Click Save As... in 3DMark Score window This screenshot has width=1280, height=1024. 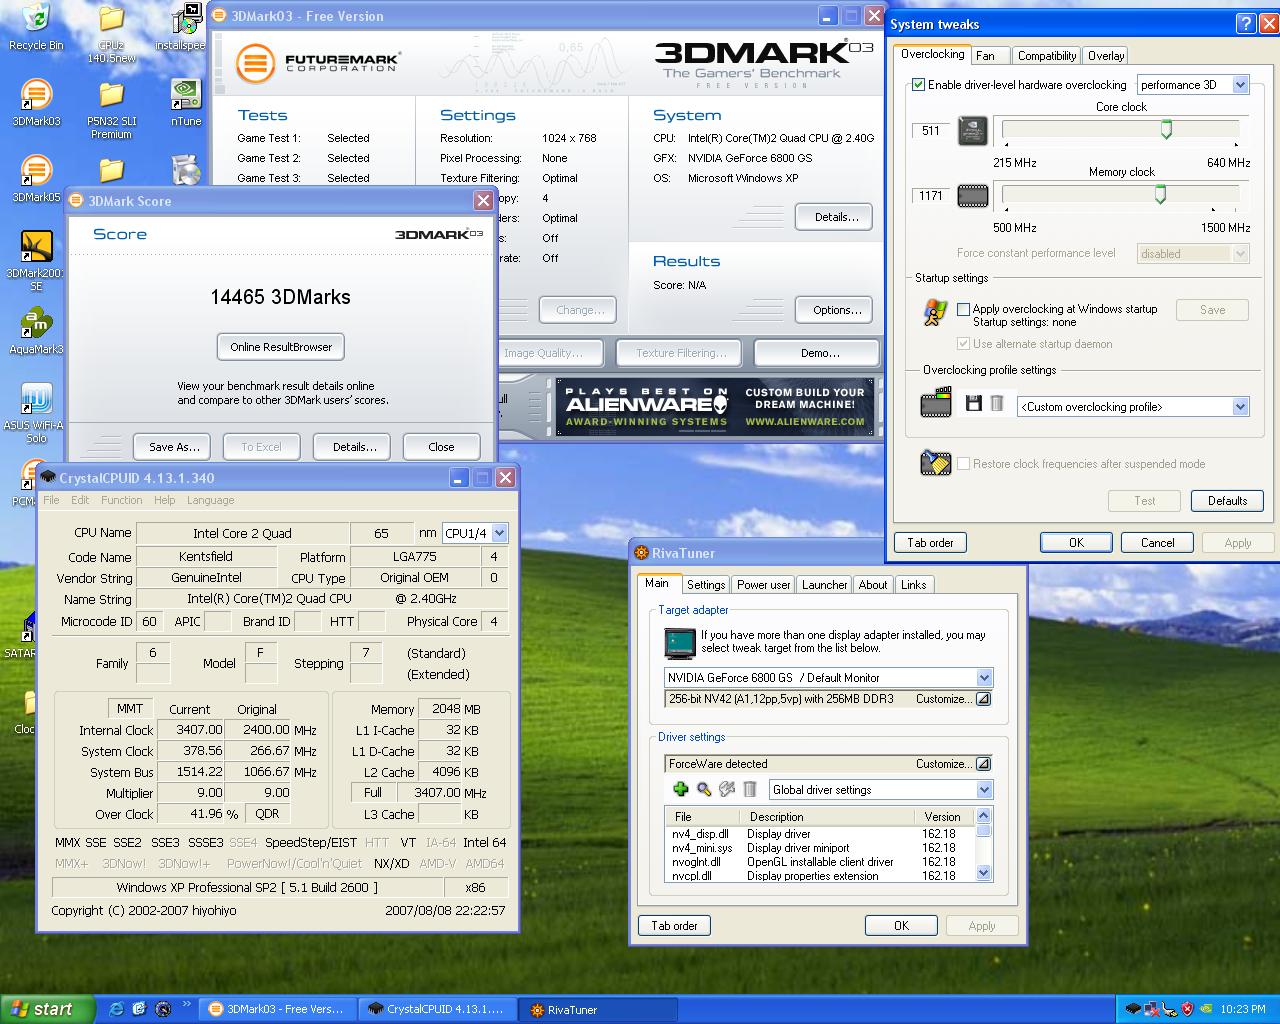tap(174, 447)
